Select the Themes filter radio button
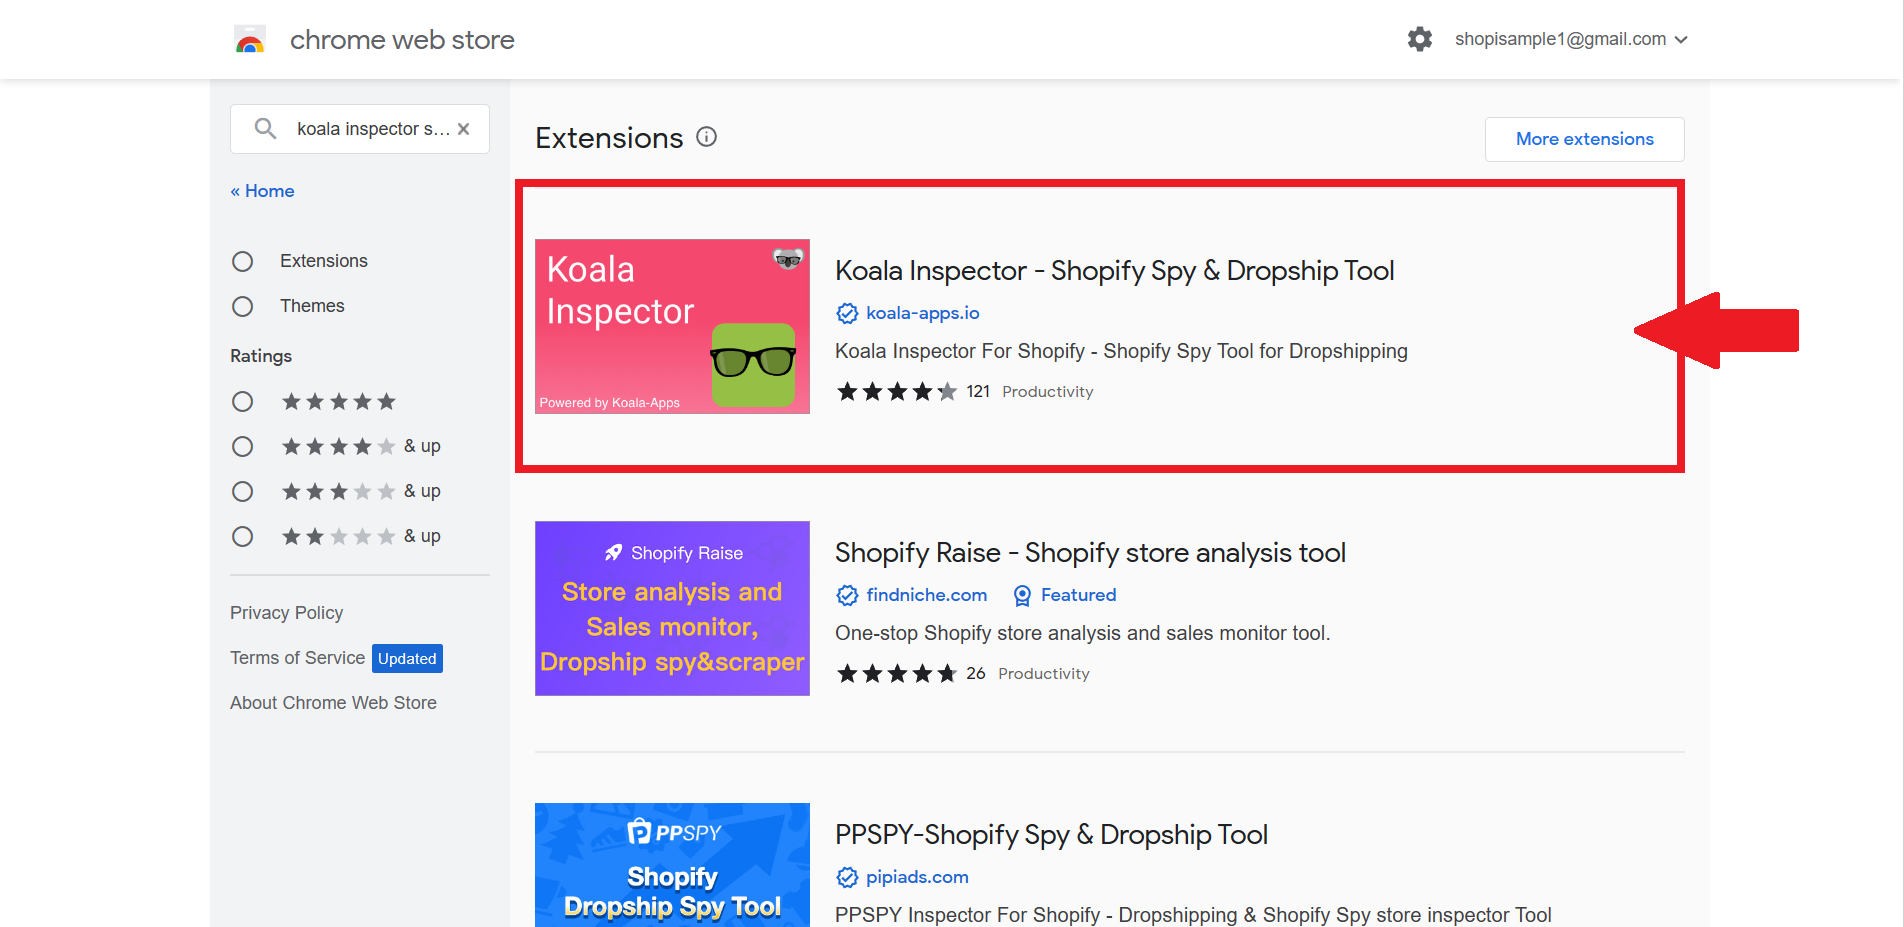 (242, 306)
